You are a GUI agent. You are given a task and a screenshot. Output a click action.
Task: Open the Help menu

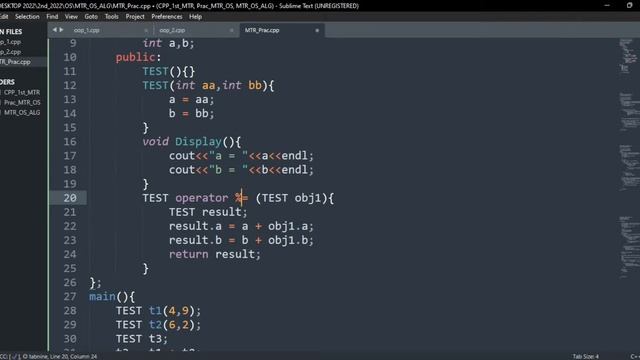tap(196, 17)
